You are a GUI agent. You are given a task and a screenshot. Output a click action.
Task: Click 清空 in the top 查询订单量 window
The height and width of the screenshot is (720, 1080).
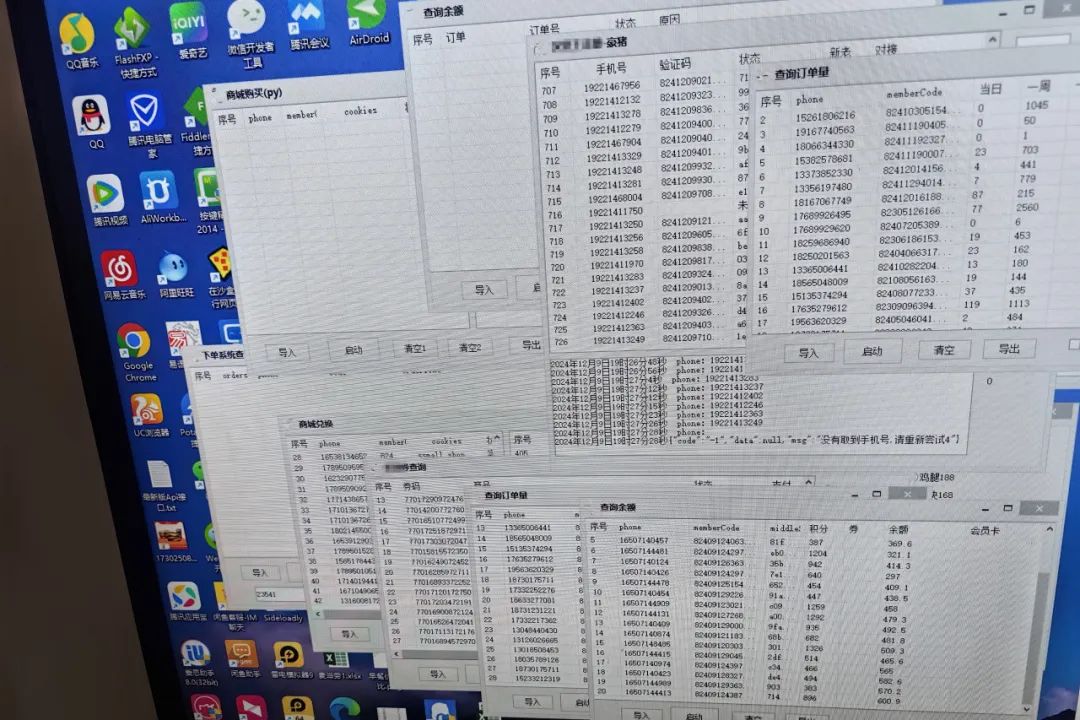point(943,350)
